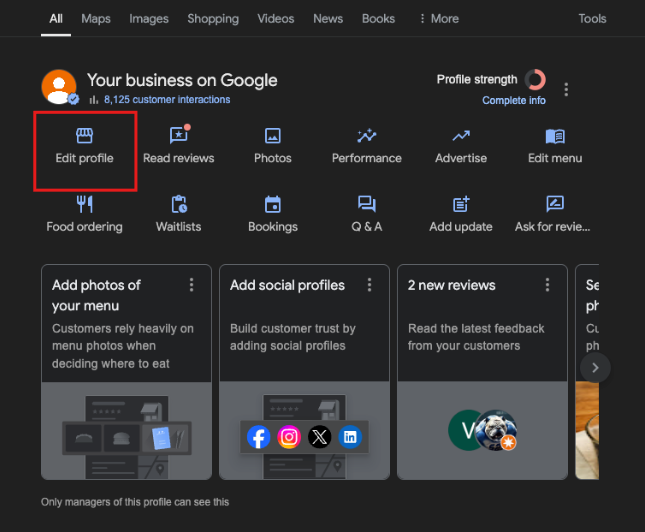Click the partially visible fourth card photo
Viewport: 645px width, 532px height.
point(587,430)
